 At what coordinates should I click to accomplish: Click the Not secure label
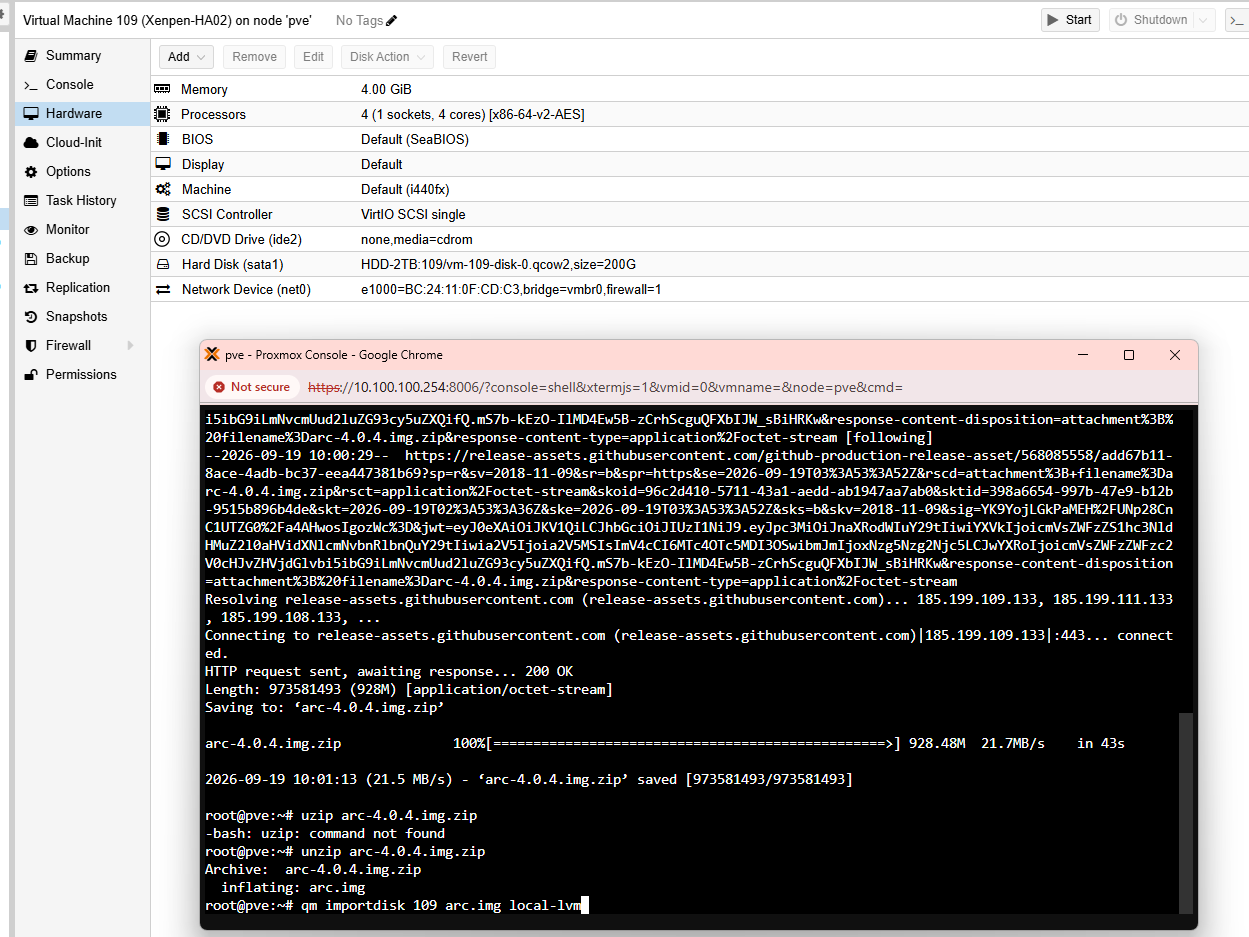[x=260, y=387]
